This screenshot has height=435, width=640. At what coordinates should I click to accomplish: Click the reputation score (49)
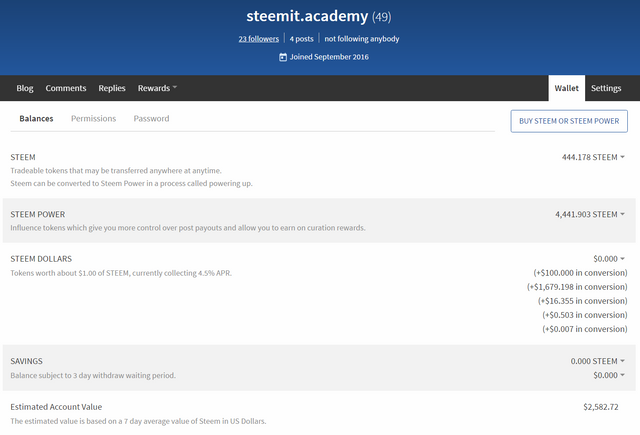tap(382, 17)
